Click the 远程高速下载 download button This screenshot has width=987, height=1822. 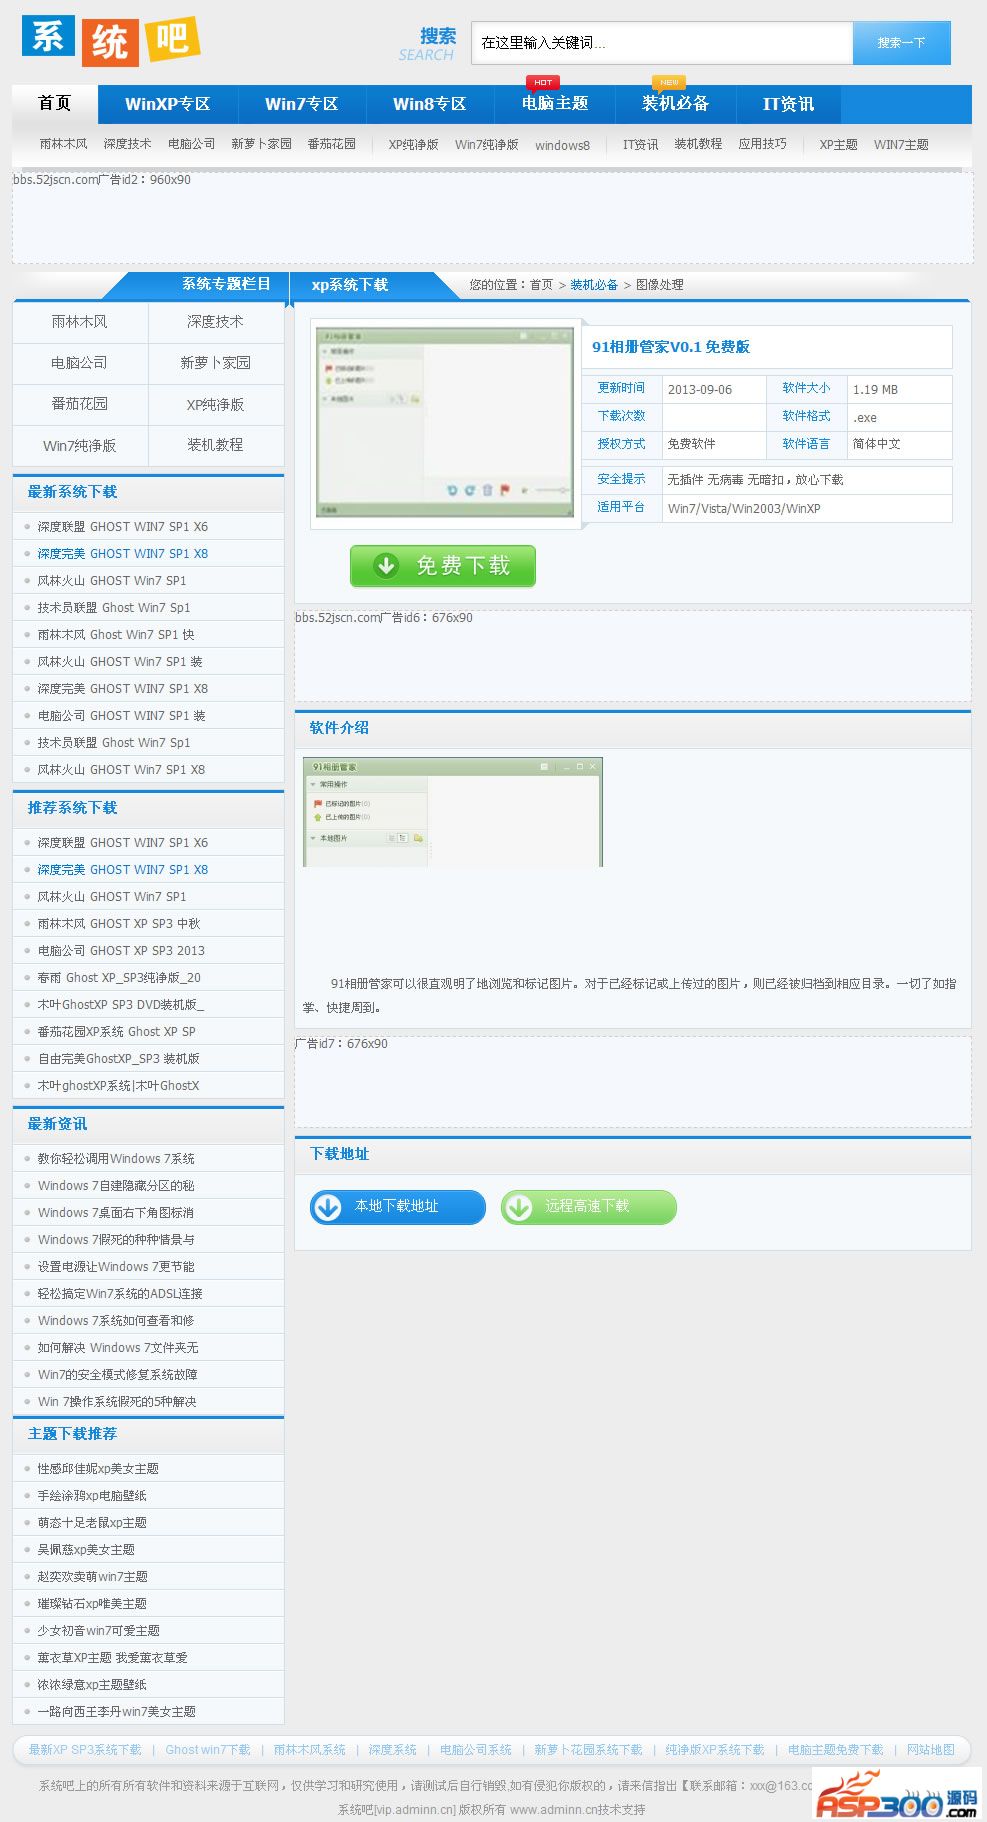(588, 1207)
